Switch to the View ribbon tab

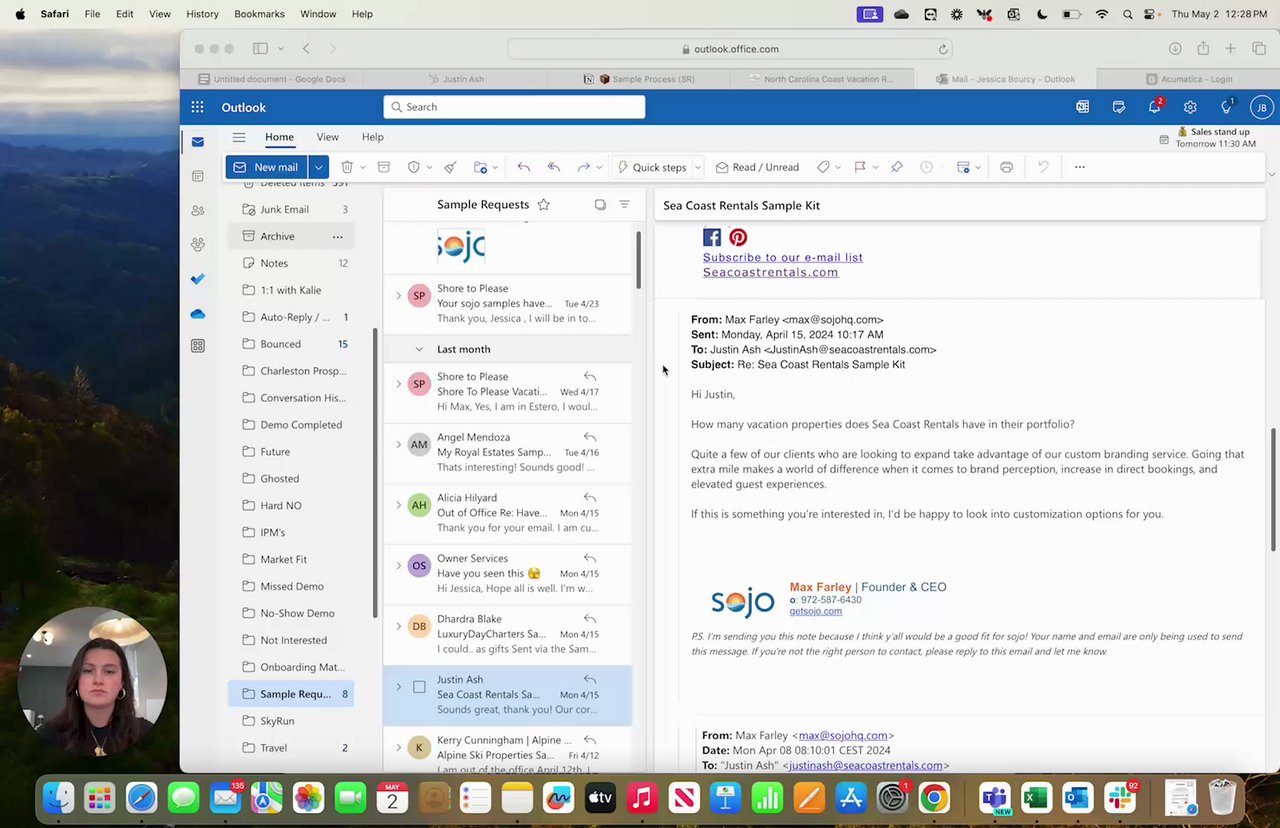click(x=327, y=137)
